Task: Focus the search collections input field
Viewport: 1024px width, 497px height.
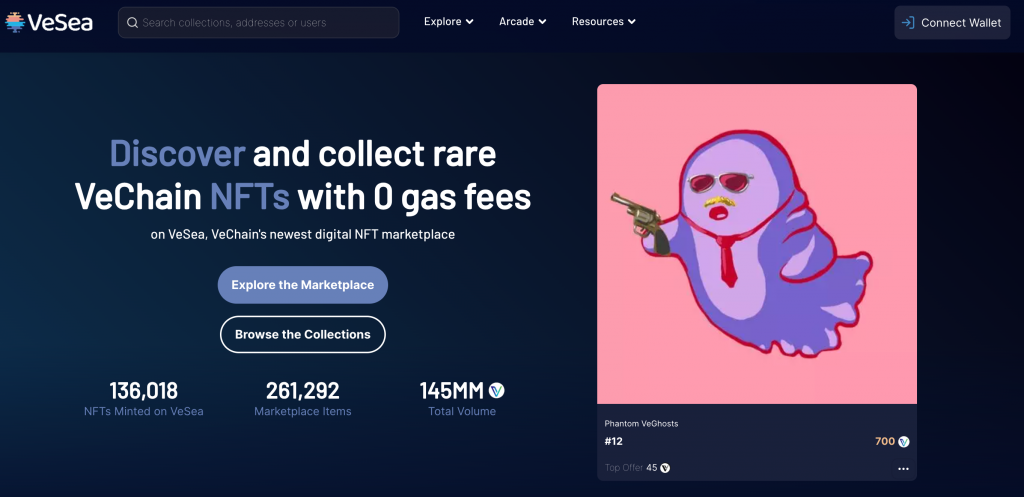Action: [259, 23]
